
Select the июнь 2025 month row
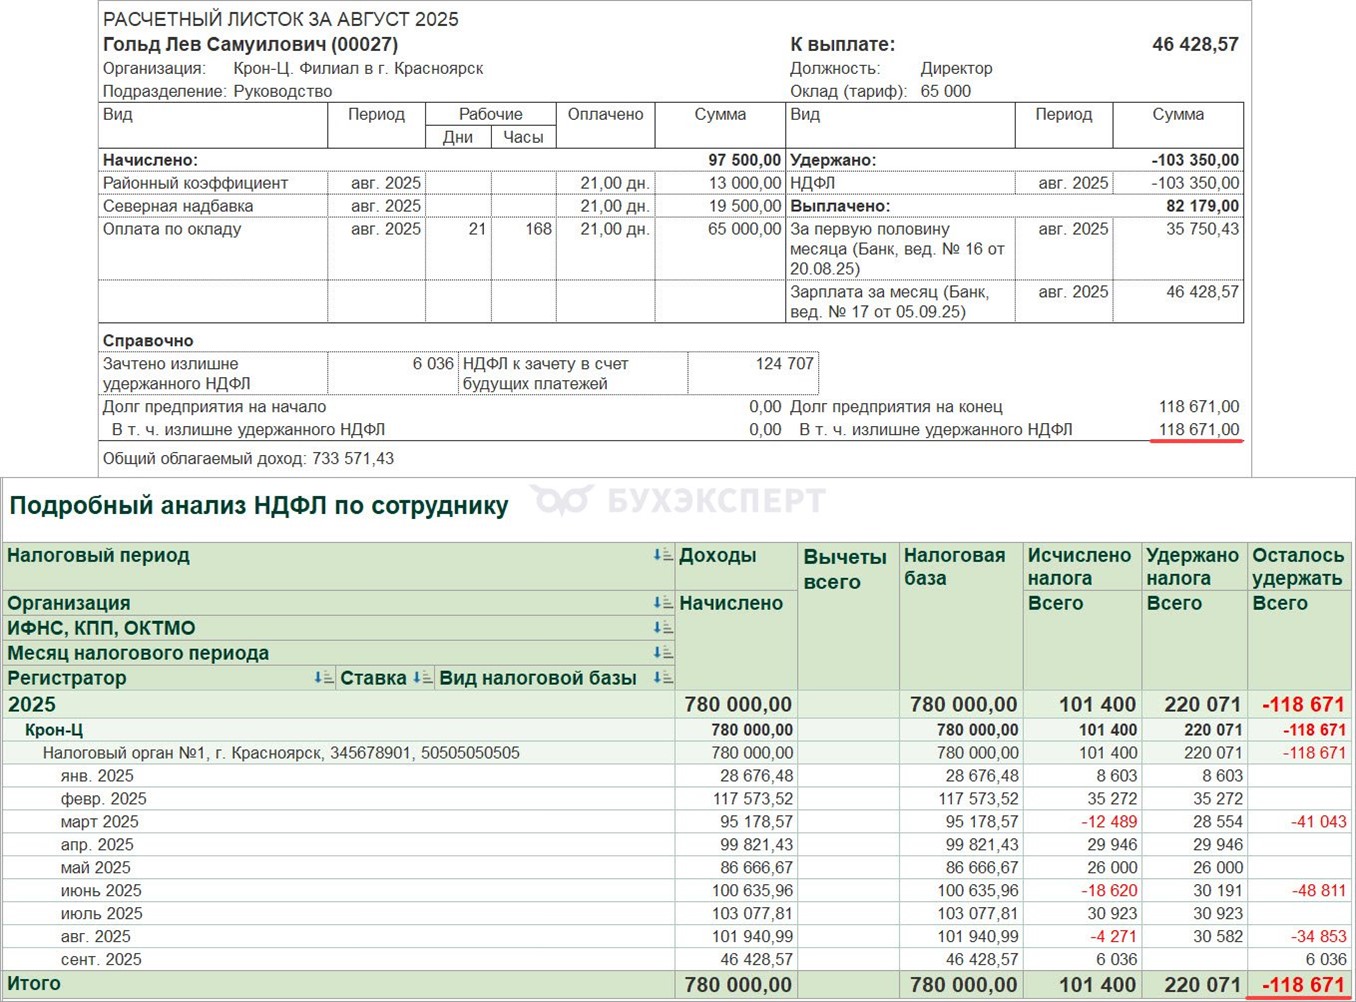point(100,891)
